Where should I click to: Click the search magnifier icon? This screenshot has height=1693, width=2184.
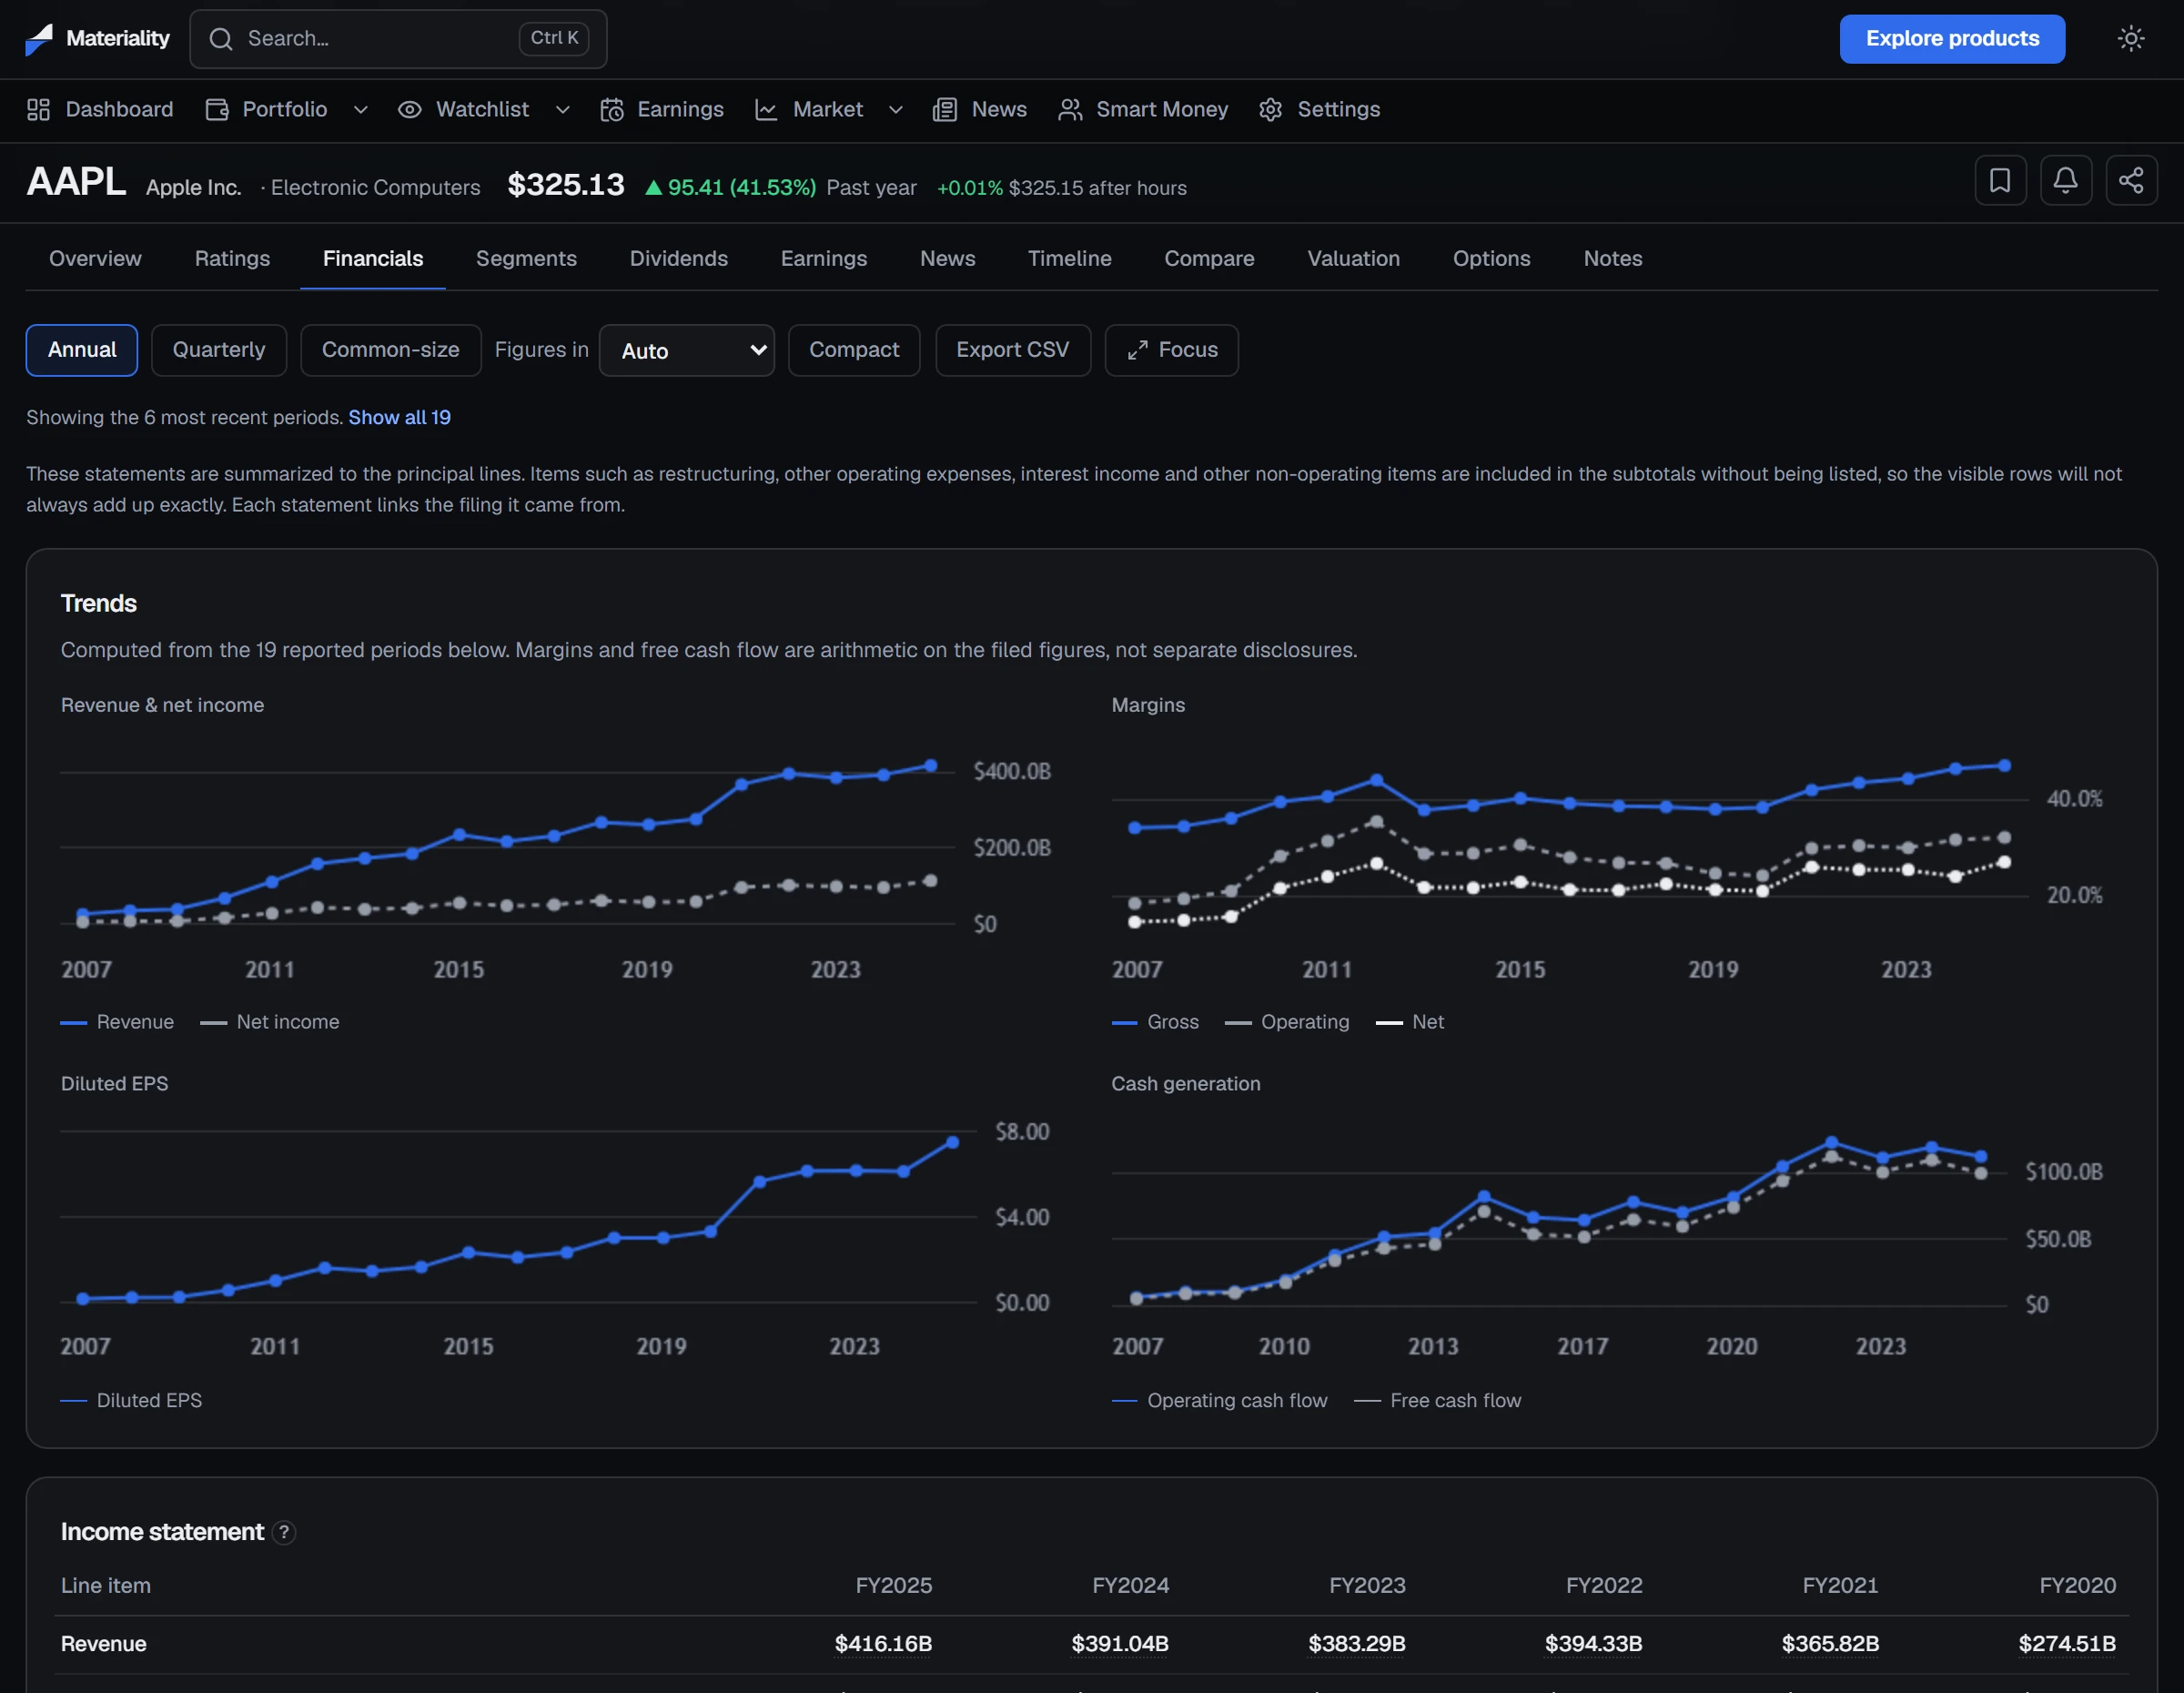click(x=221, y=39)
